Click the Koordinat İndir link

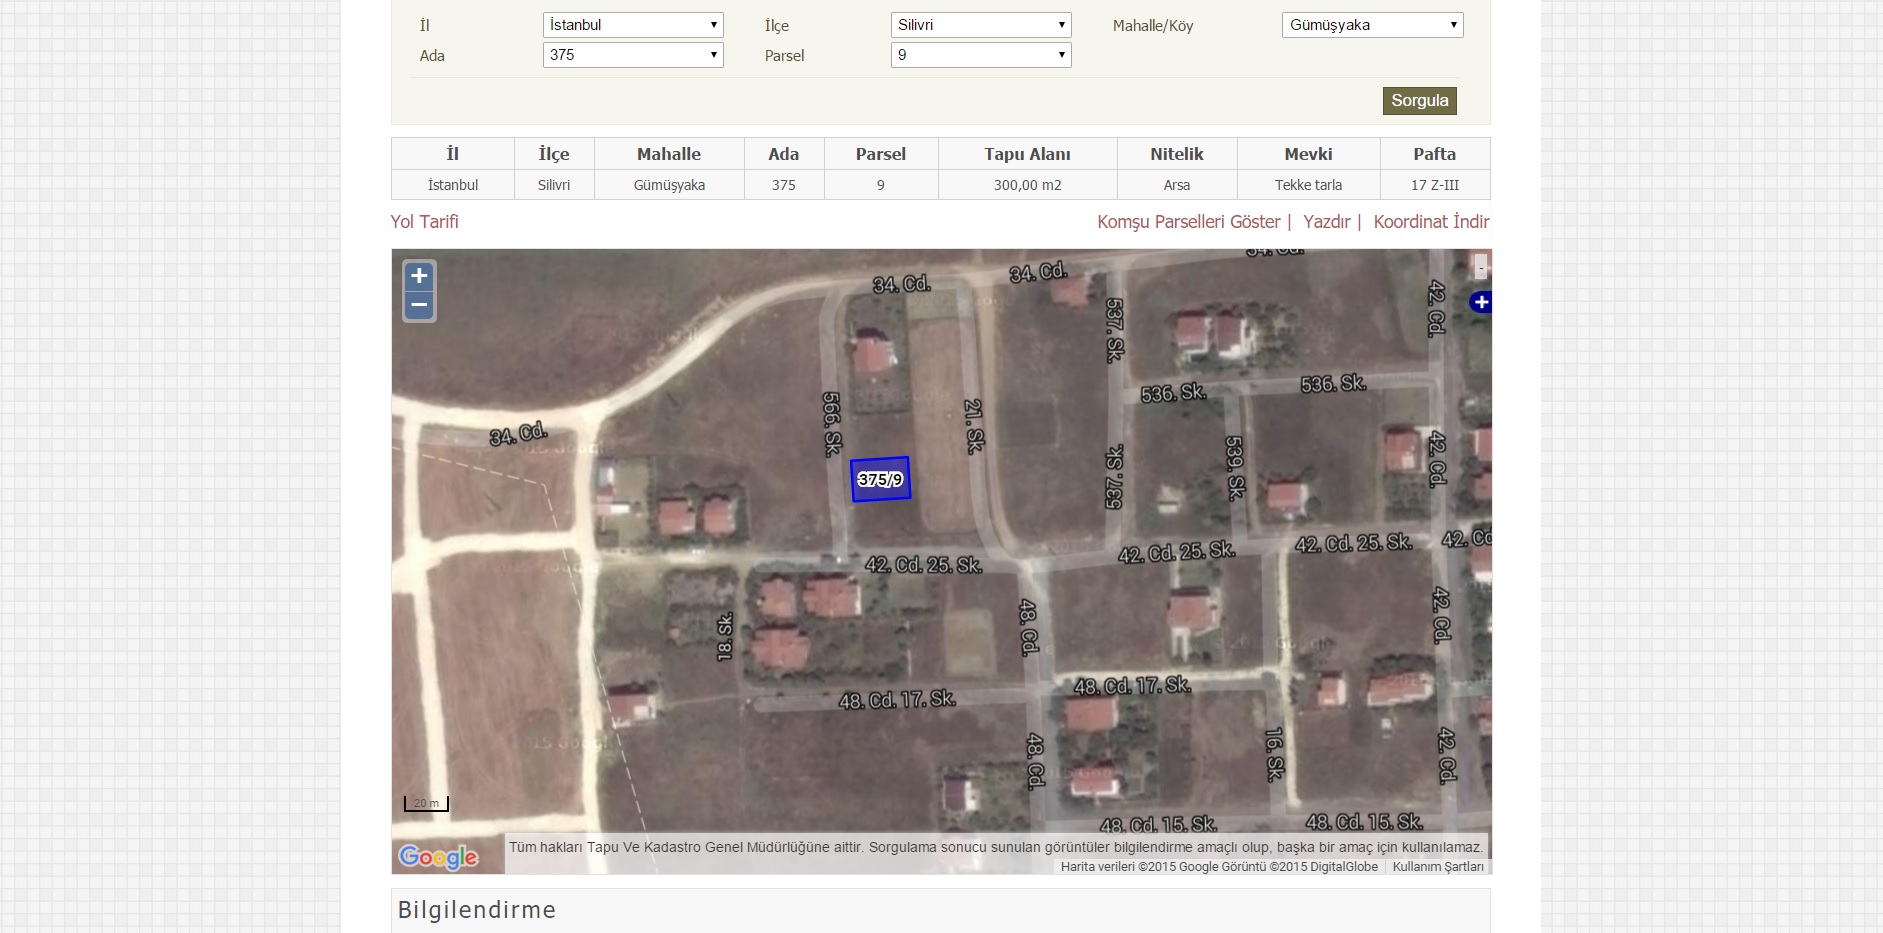[1431, 222]
